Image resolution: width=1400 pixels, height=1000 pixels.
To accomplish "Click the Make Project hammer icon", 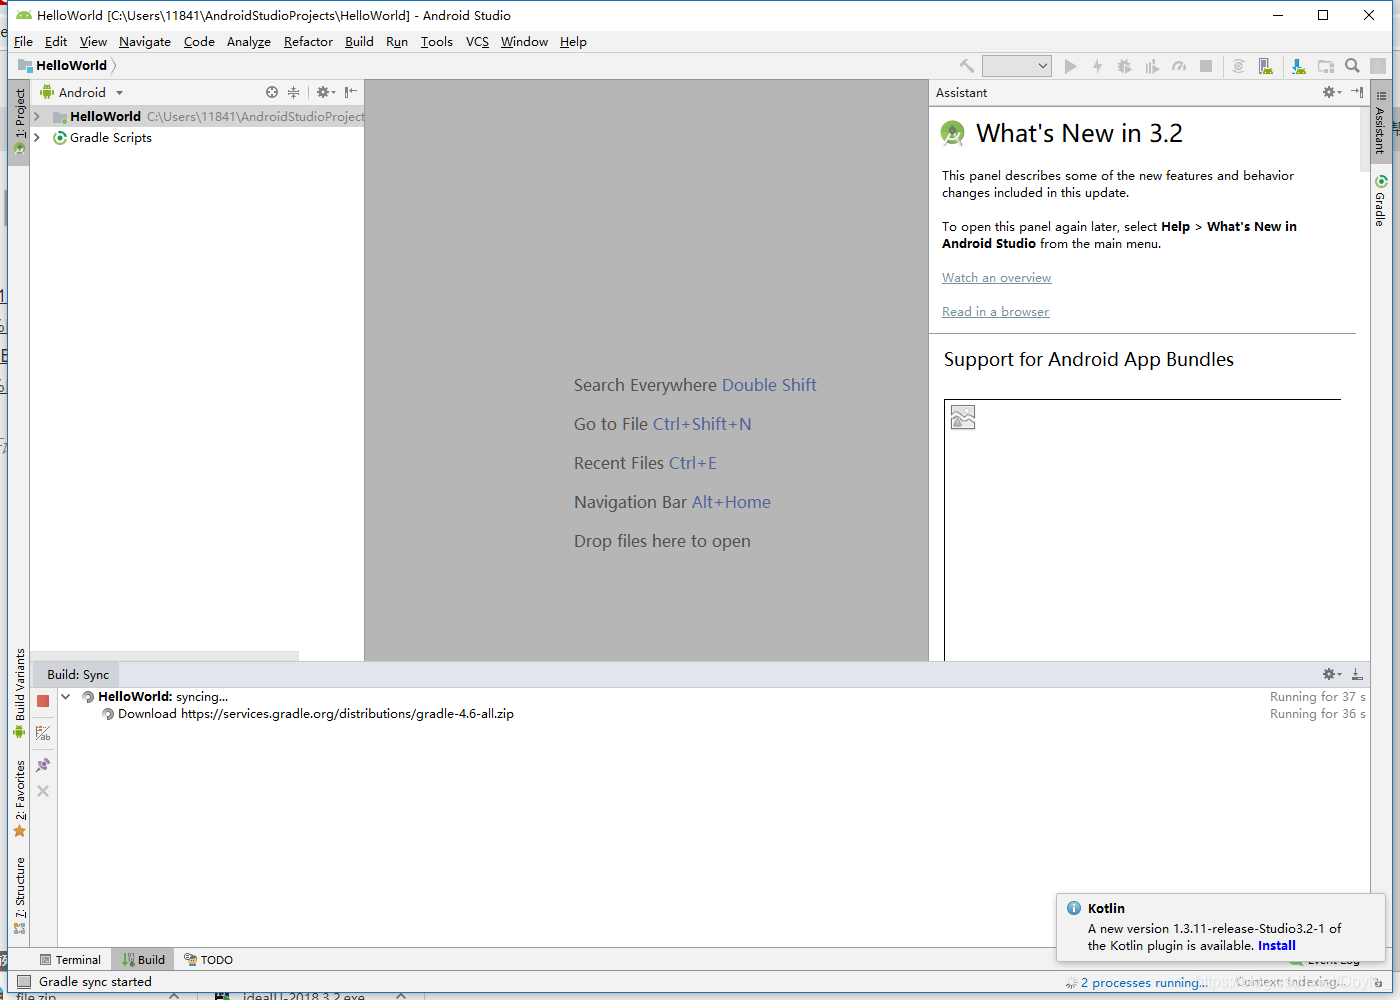I will [x=967, y=66].
